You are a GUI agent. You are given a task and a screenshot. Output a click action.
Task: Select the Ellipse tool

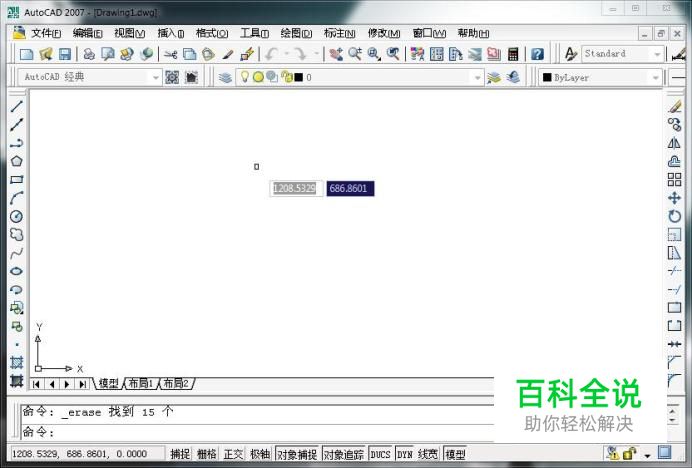click(x=17, y=271)
